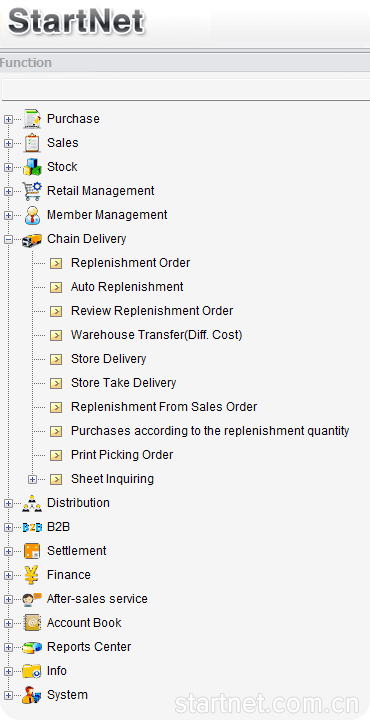Select Auto Replenishment entry
Screen dimensions: 370x720
click(x=127, y=287)
